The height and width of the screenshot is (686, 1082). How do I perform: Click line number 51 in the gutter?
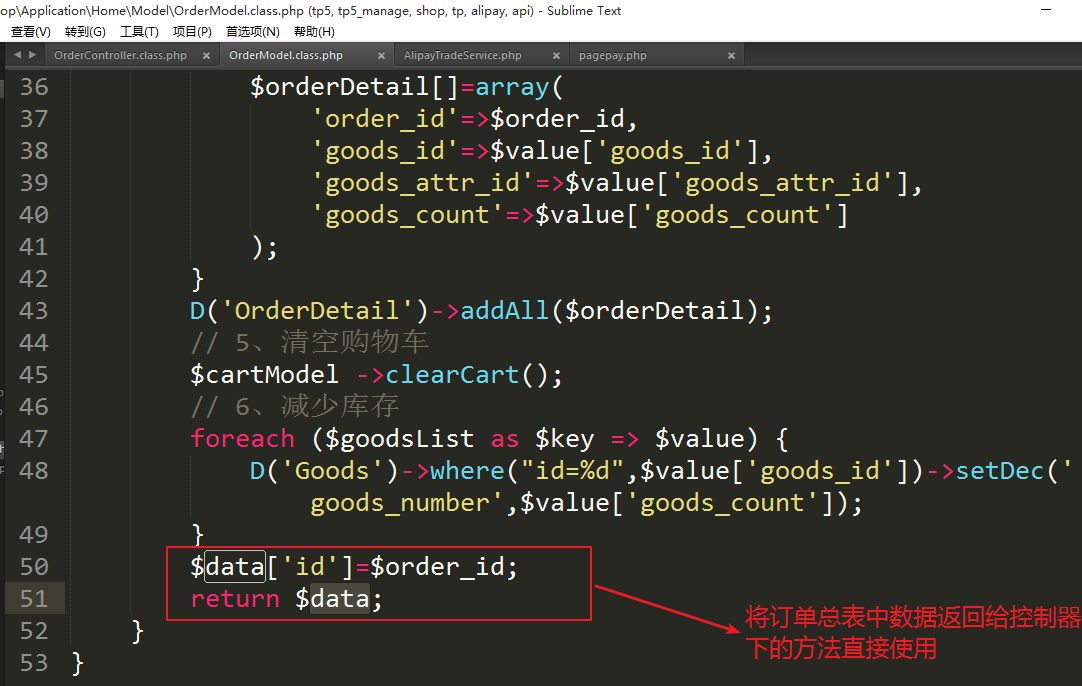pyautogui.click(x=34, y=599)
